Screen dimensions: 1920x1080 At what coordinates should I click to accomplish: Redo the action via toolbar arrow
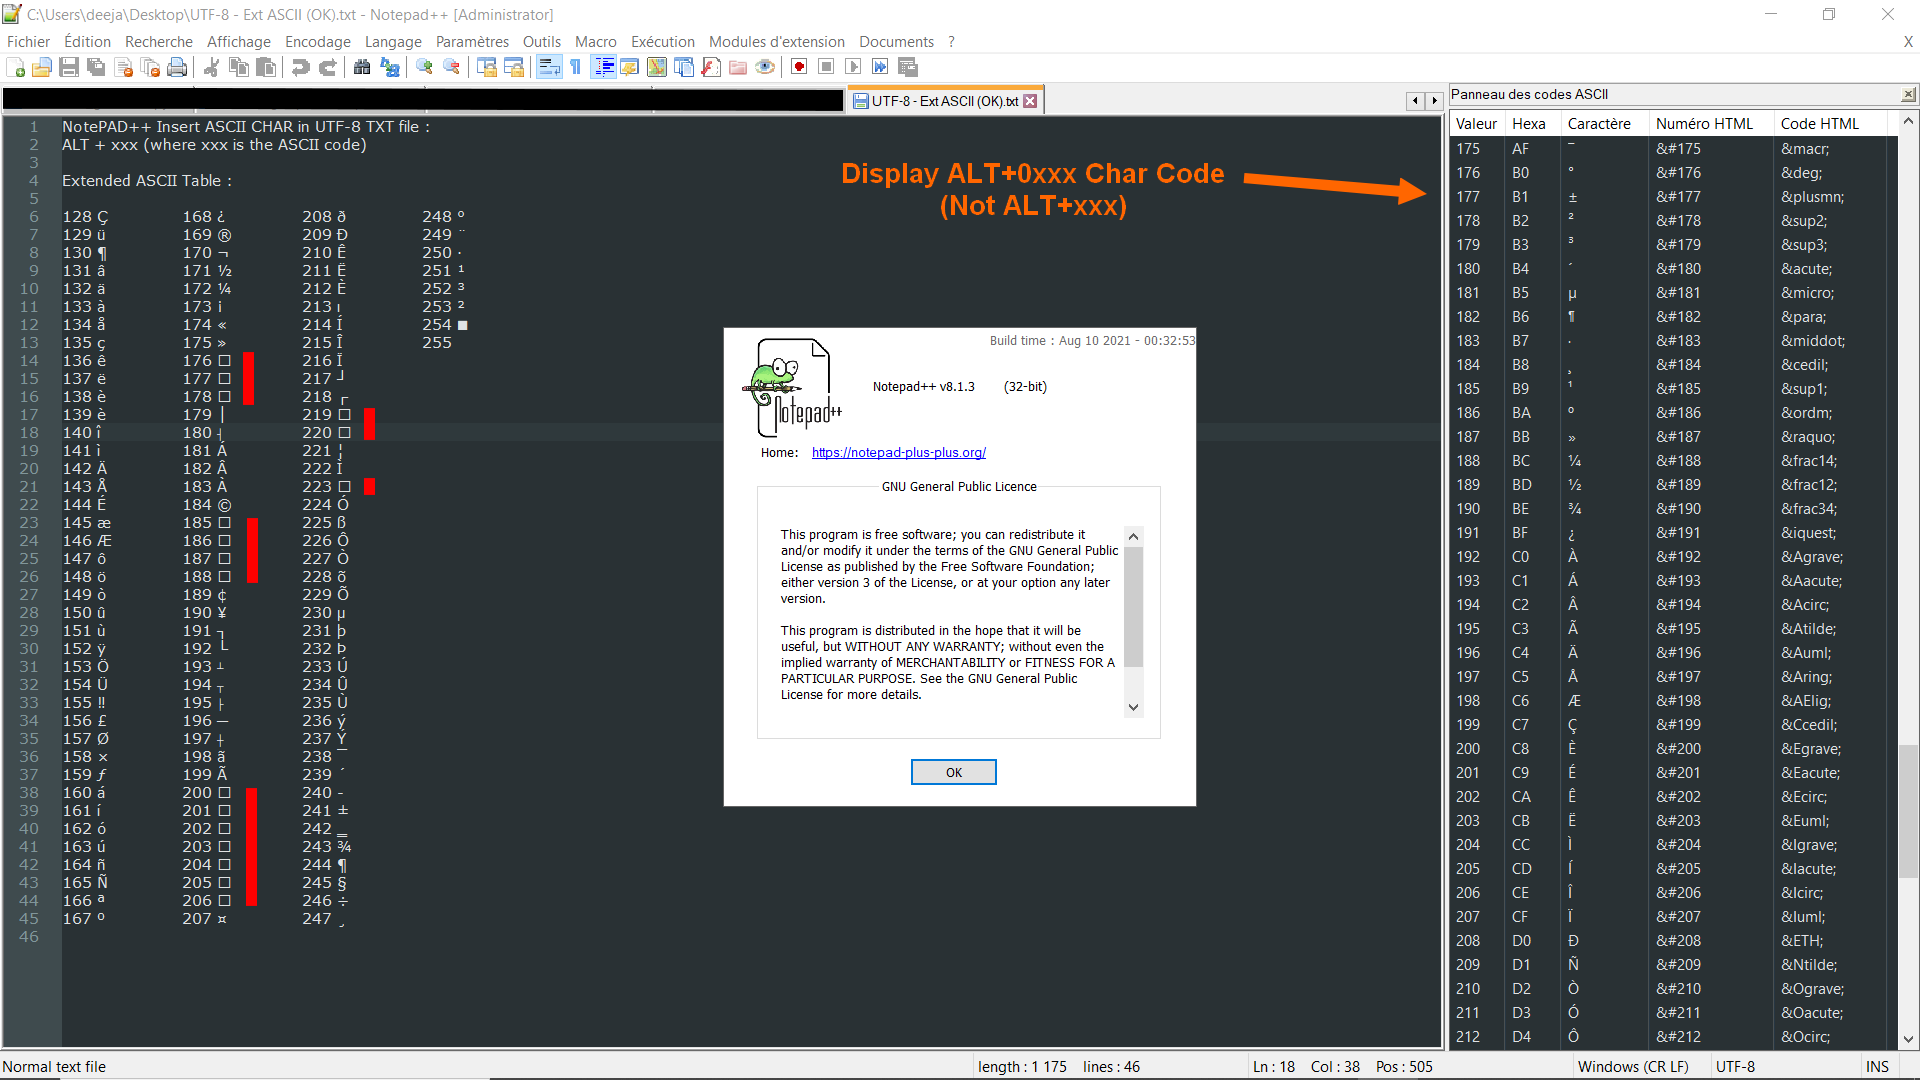point(327,67)
